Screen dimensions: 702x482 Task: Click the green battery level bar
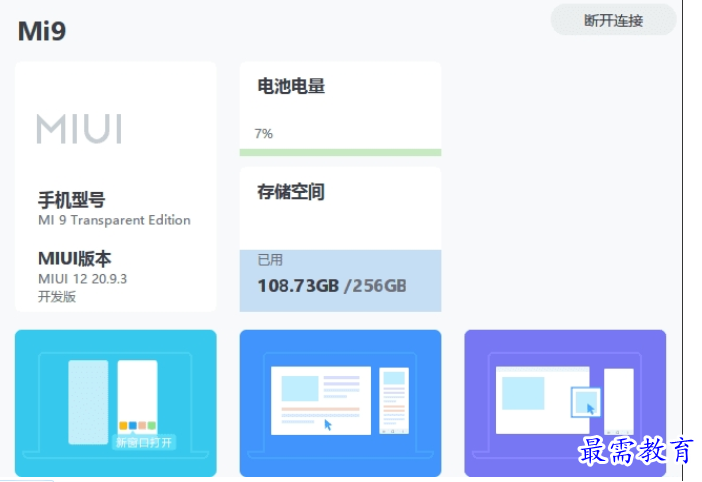[x=340, y=153]
